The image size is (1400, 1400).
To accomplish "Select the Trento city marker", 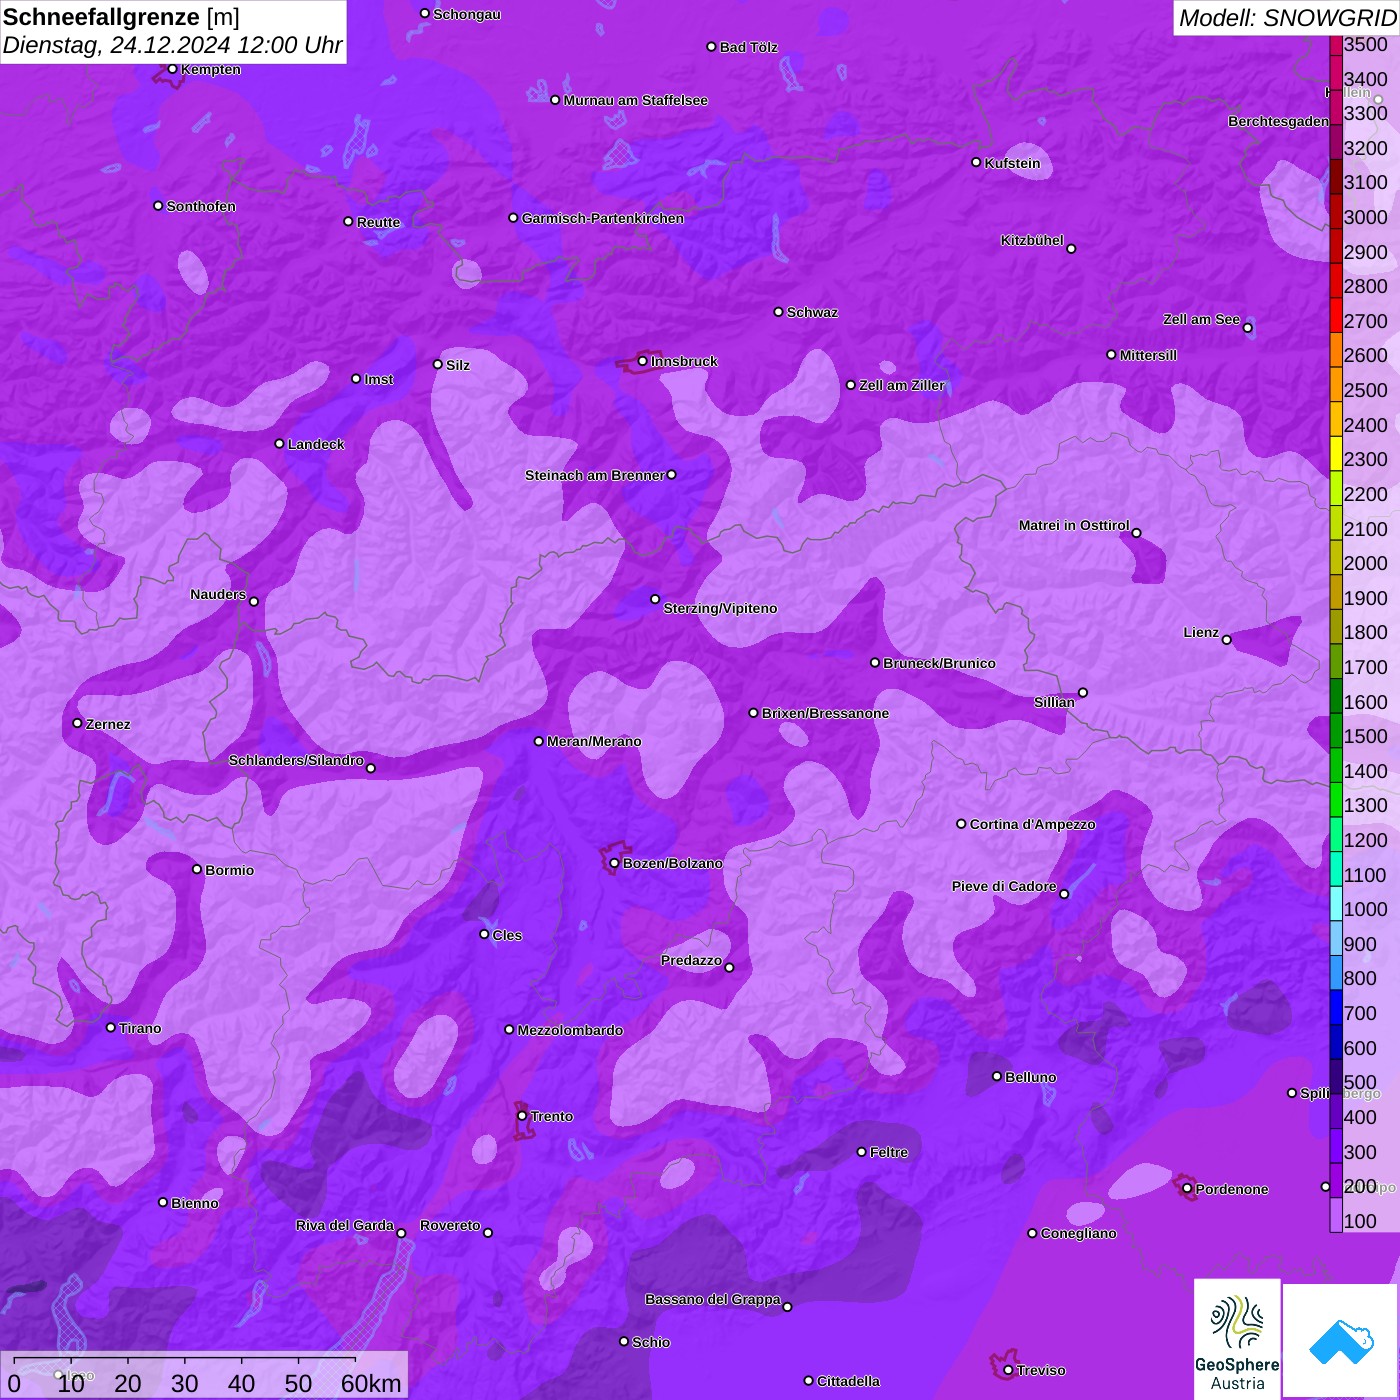I will (x=522, y=1116).
